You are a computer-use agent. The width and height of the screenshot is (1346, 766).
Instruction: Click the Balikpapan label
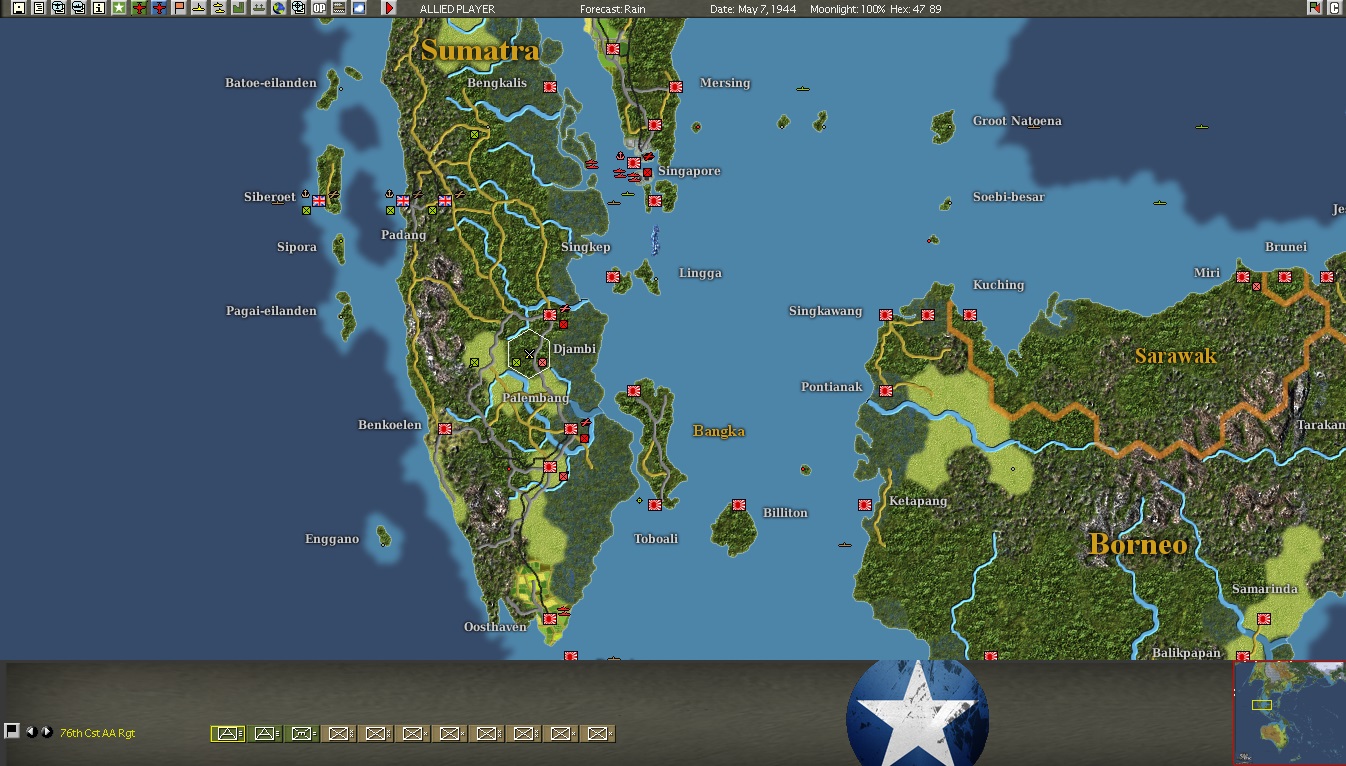(x=1187, y=653)
